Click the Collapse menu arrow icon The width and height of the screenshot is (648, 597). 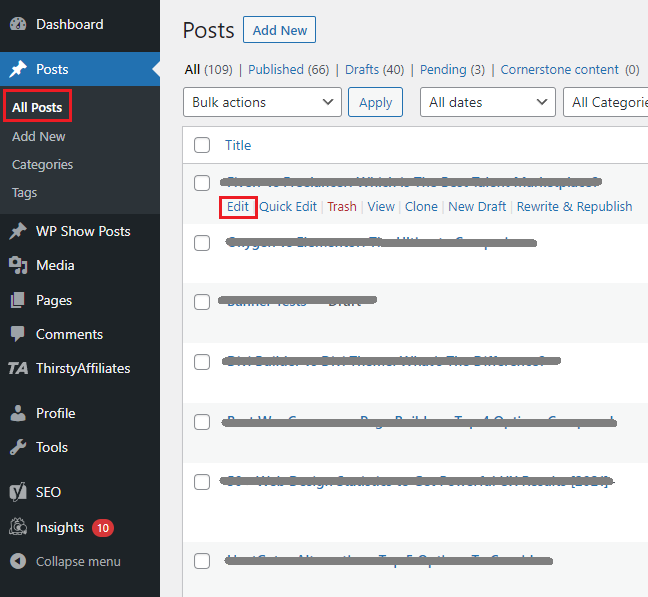18,561
